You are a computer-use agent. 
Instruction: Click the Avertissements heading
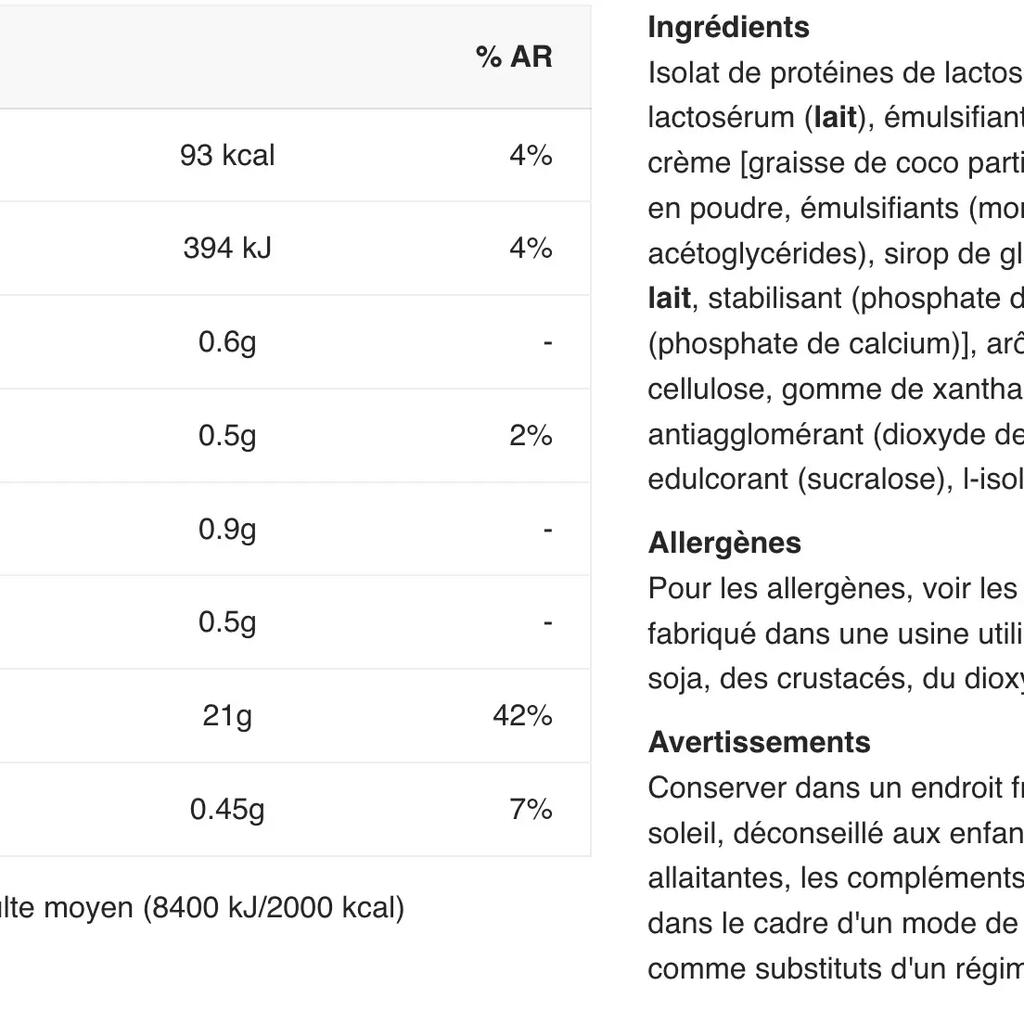(760, 742)
